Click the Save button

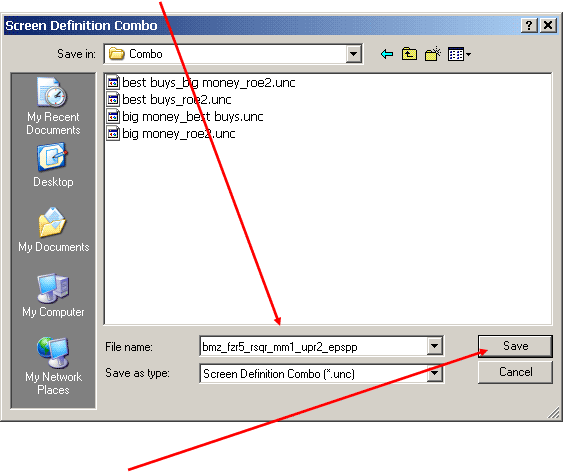(x=515, y=346)
